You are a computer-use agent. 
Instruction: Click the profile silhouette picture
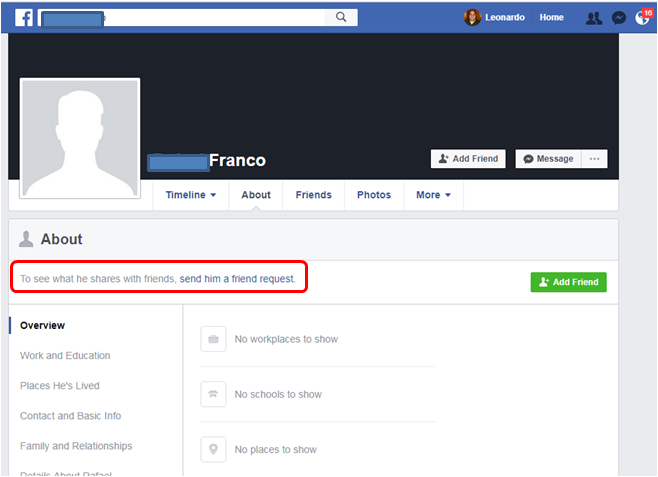click(x=80, y=138)
